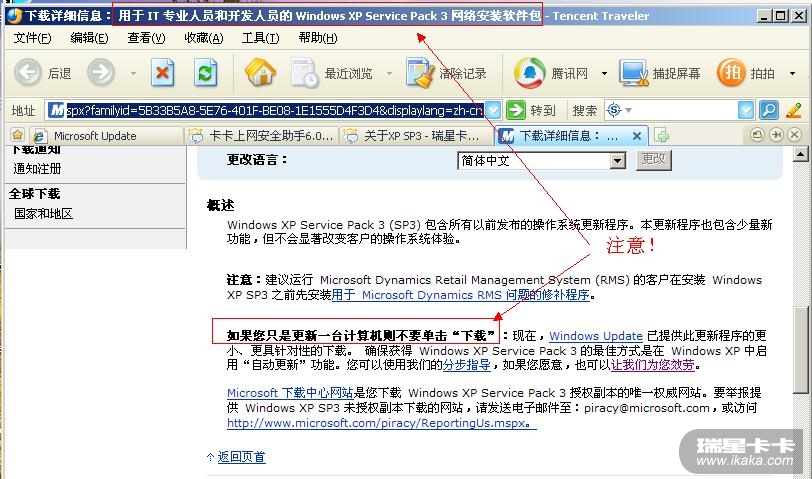Open the 分步指导 step guide link
The image size is (812, 479).
(467, 365)
